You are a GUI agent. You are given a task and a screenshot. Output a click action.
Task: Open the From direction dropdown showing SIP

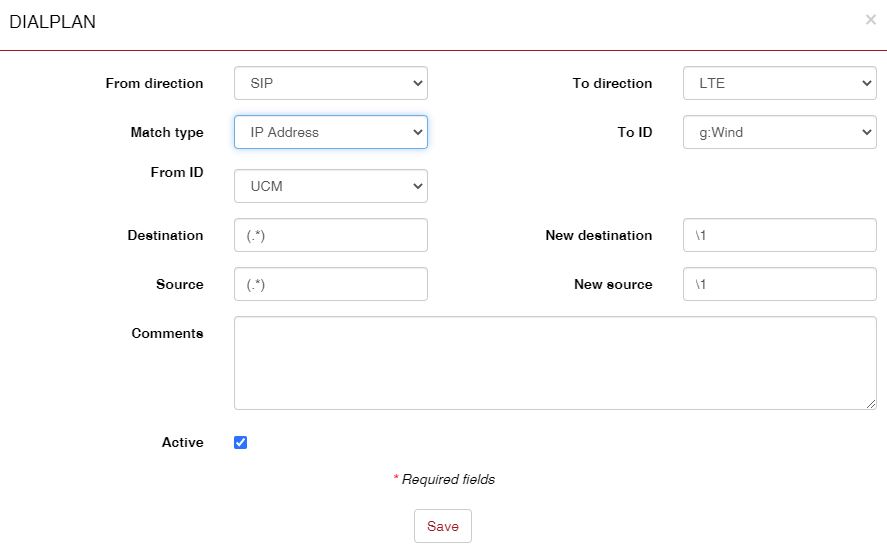tap(330, 84)
